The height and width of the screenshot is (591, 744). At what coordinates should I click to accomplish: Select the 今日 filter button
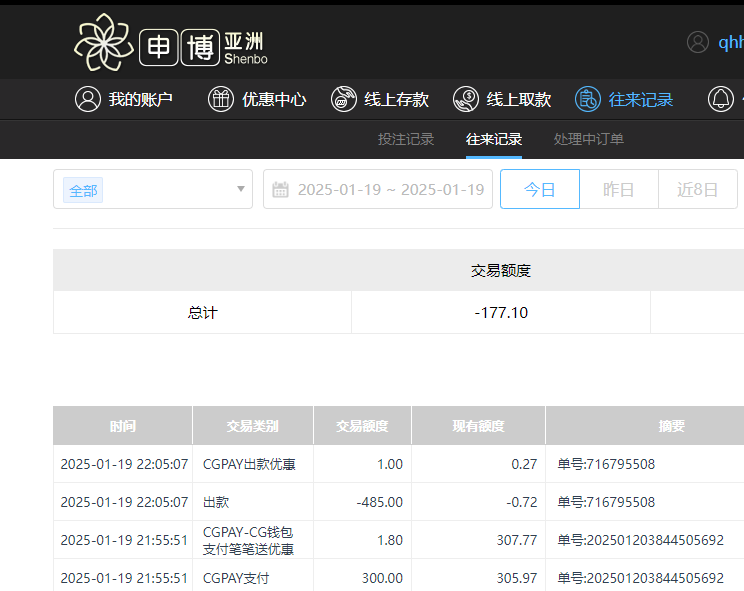tap(540, 189)
